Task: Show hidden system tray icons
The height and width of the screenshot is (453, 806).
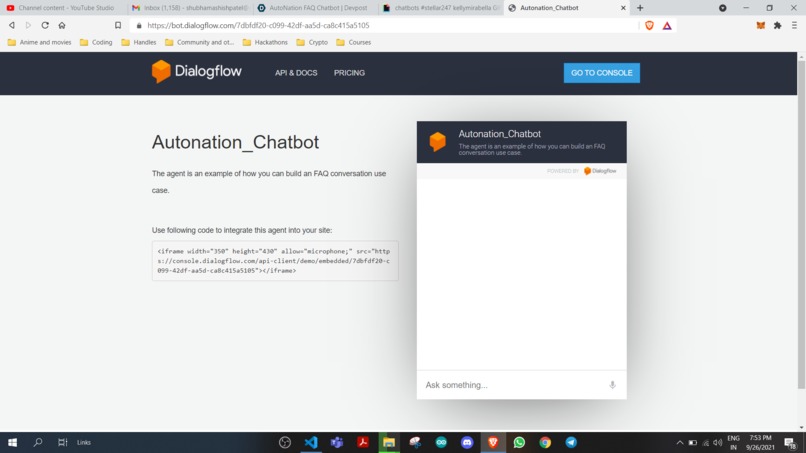Action: 680,443
